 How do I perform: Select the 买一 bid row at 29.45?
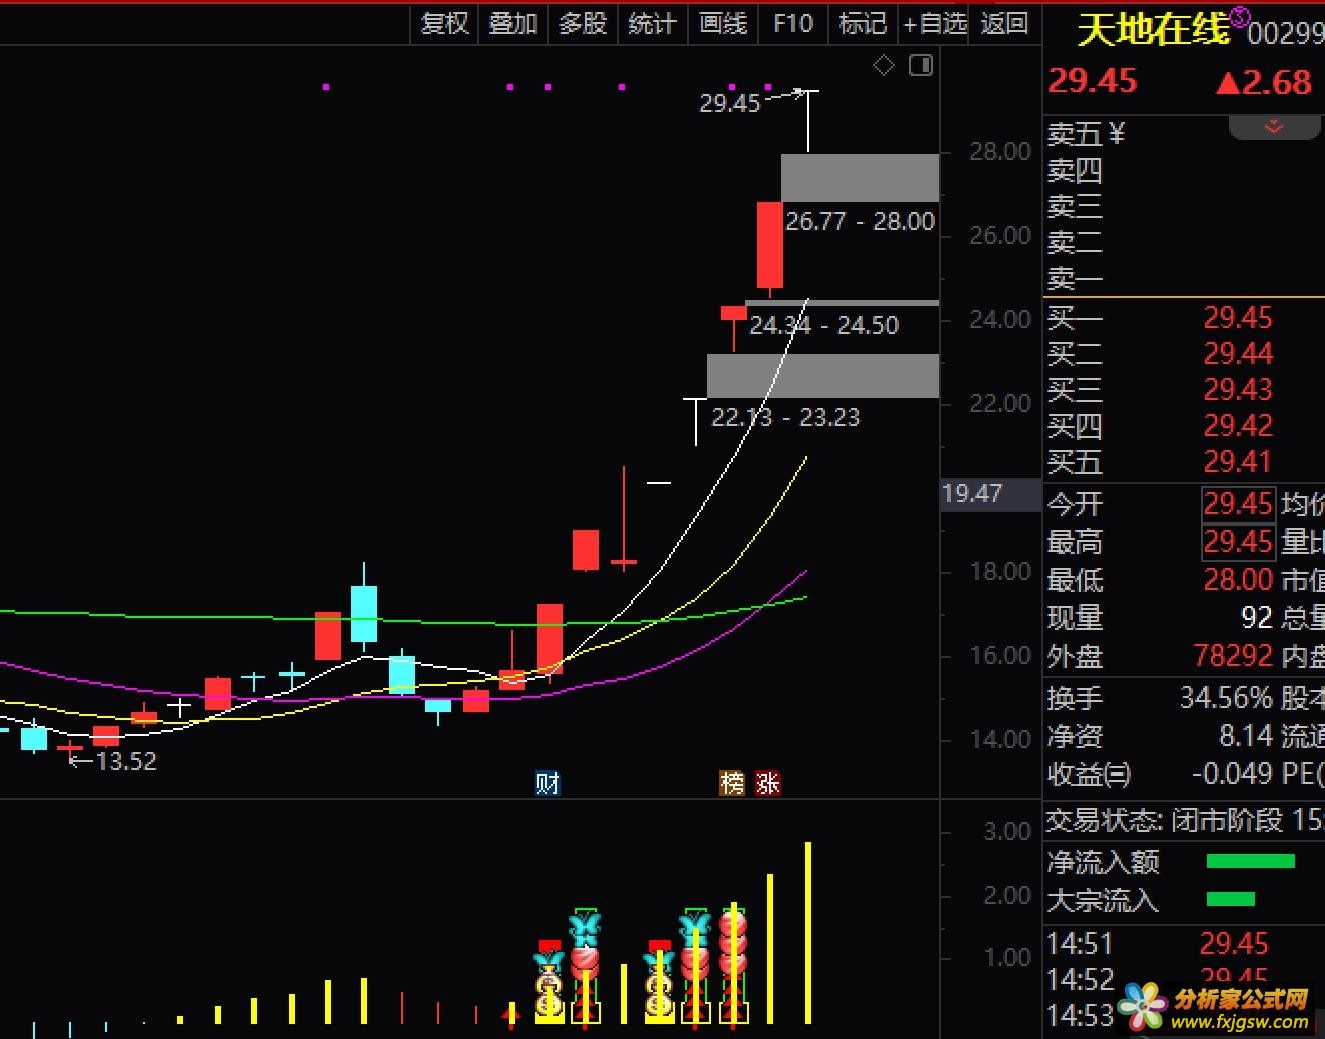coord(1184,318)
